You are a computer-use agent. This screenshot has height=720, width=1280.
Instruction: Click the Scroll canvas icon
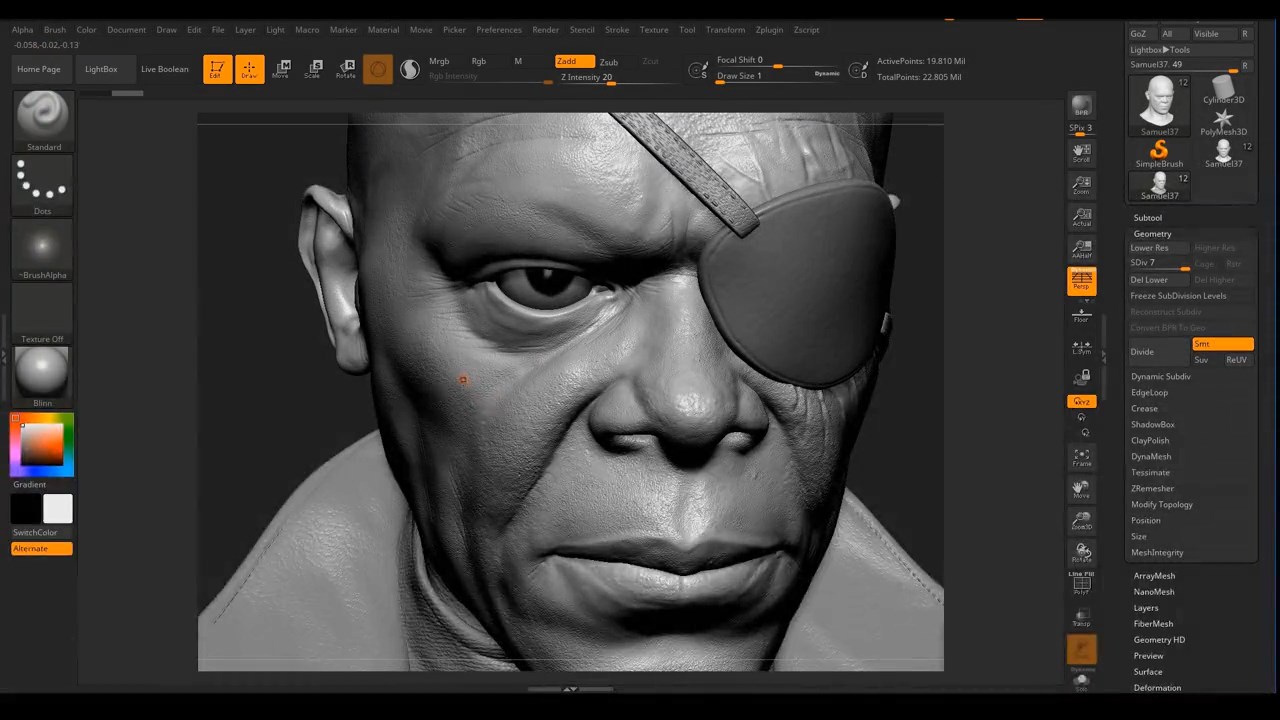(x=1081, y=152)
